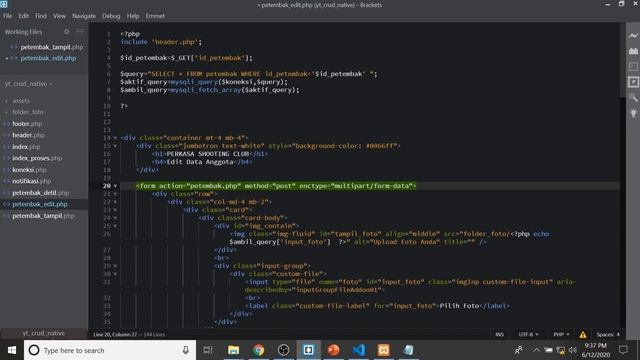This screenshot has width=640, height=360.
Task: Open the Navigate menu
Action: click(x=84, y=16)
